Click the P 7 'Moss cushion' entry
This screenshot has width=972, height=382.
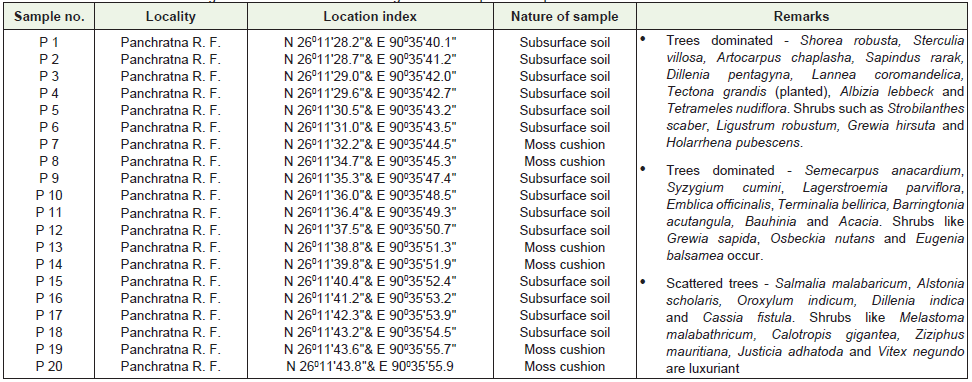click(564, 144)
